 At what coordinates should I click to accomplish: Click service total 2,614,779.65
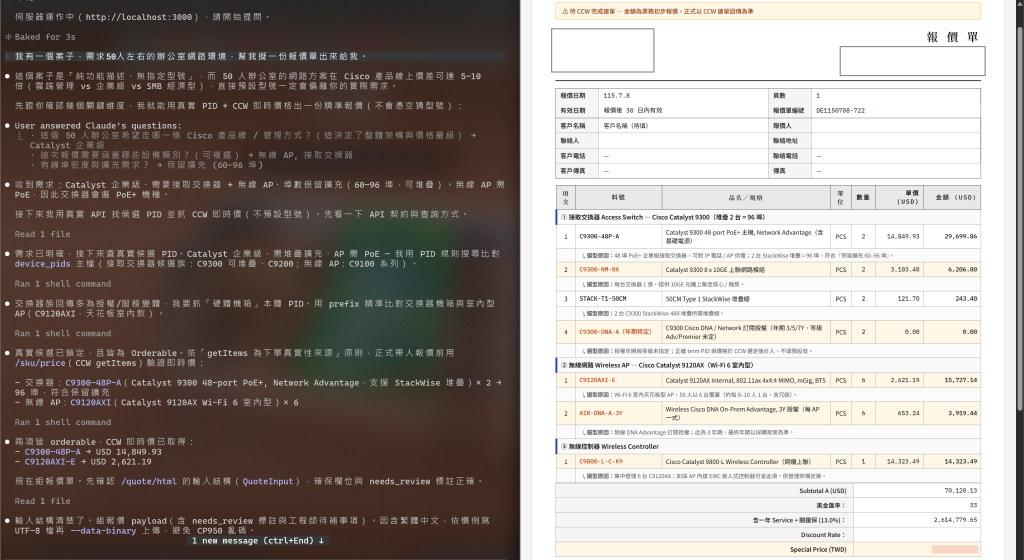(x=955, y=520)
